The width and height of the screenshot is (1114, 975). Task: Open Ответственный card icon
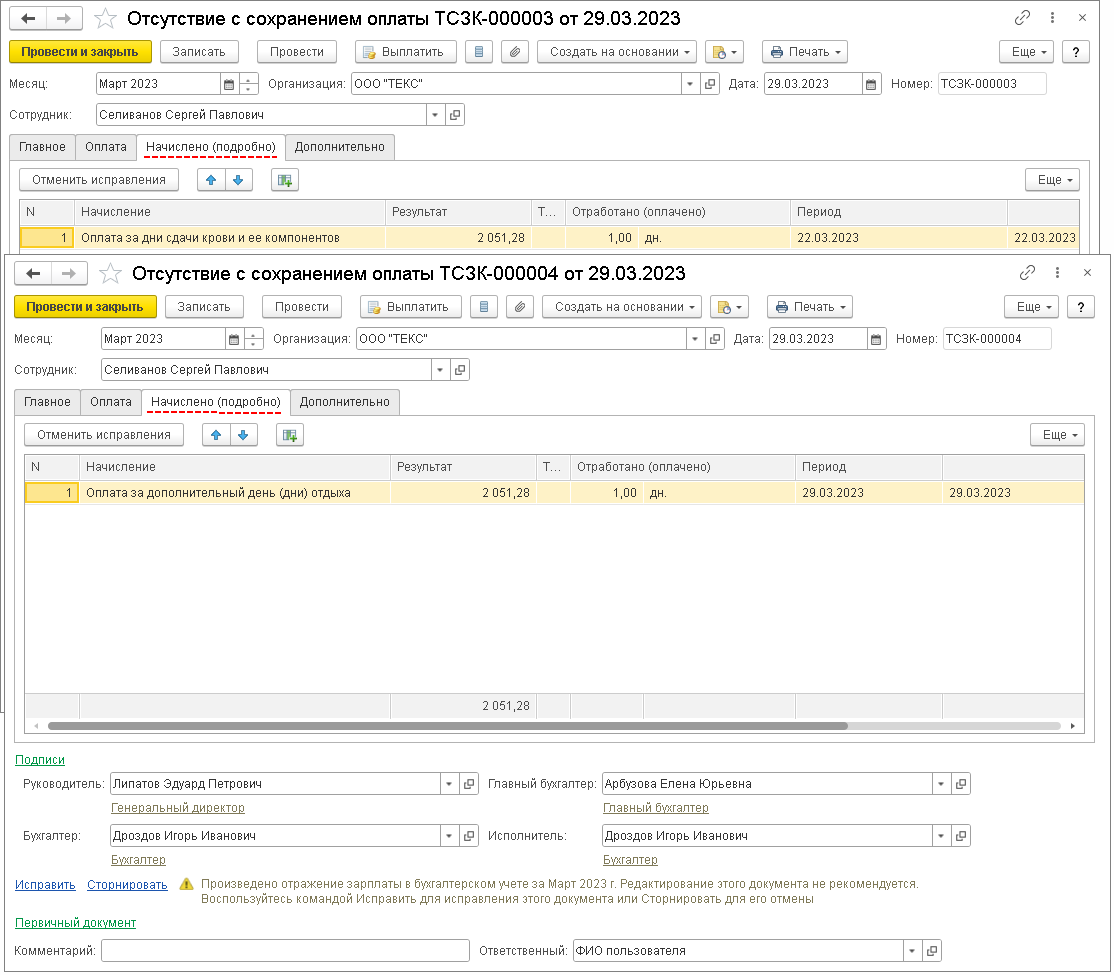tap(932, 951)
